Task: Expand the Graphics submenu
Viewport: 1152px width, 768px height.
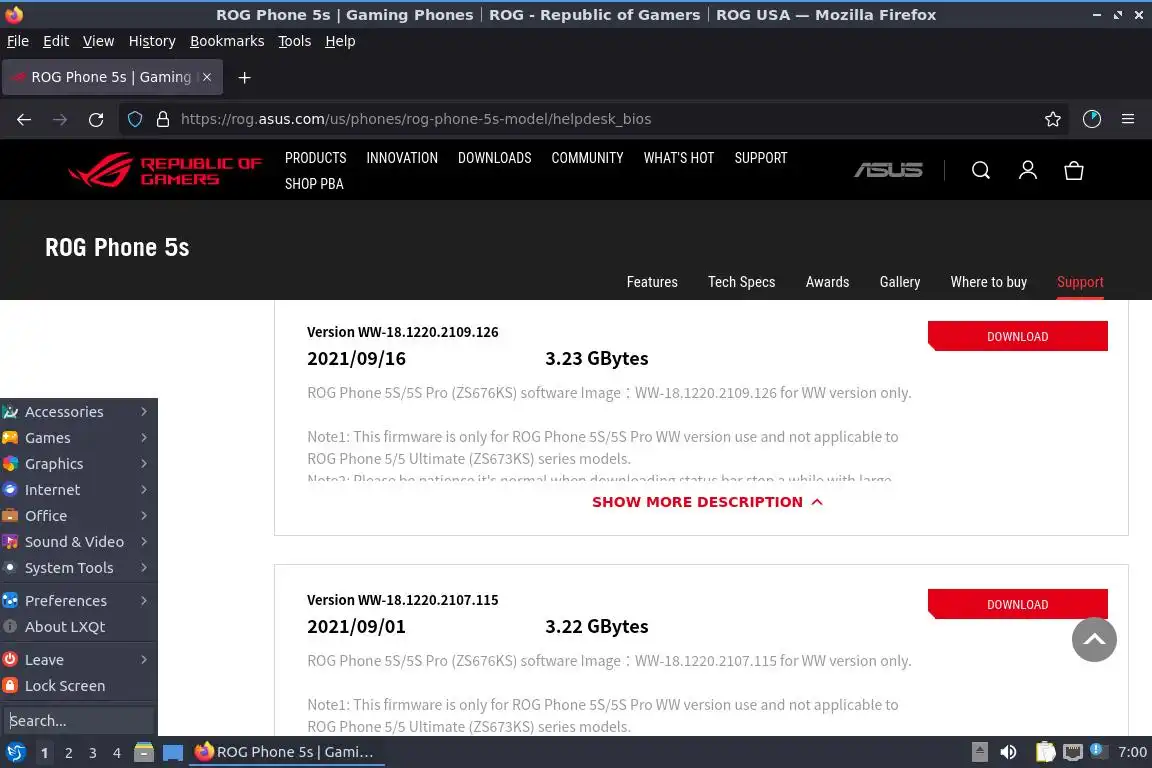Action: point(79,464)
